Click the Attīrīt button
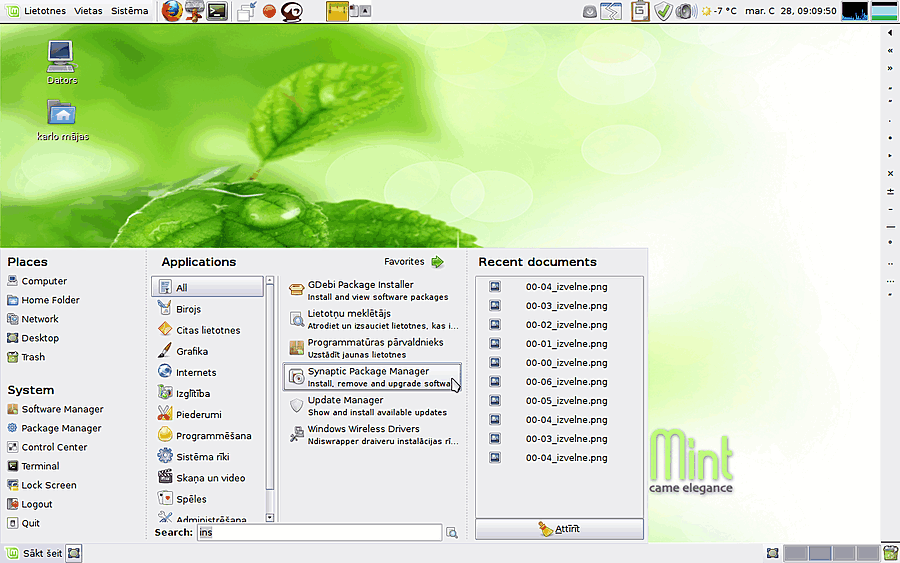 tap(559, 529)
